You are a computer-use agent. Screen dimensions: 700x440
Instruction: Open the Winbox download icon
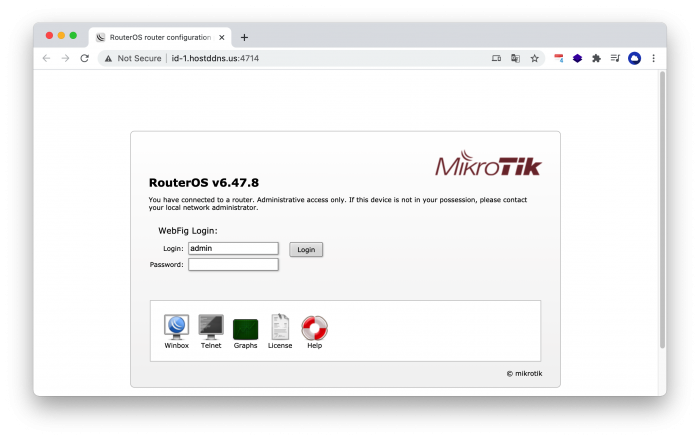click(176, 327)
